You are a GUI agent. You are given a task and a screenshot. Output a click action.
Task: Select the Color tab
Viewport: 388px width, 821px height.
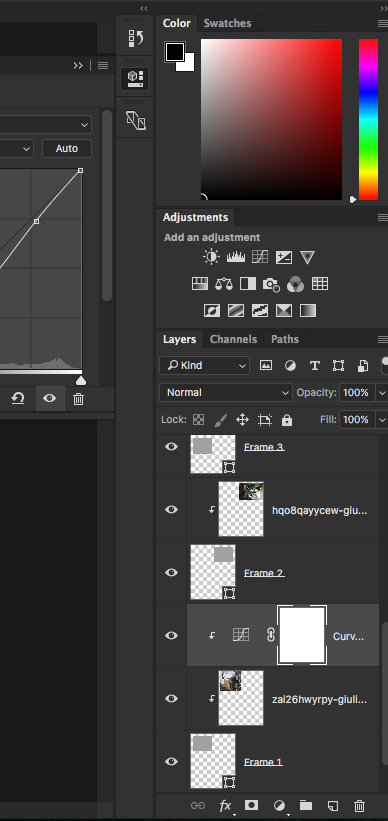(176, 23)
